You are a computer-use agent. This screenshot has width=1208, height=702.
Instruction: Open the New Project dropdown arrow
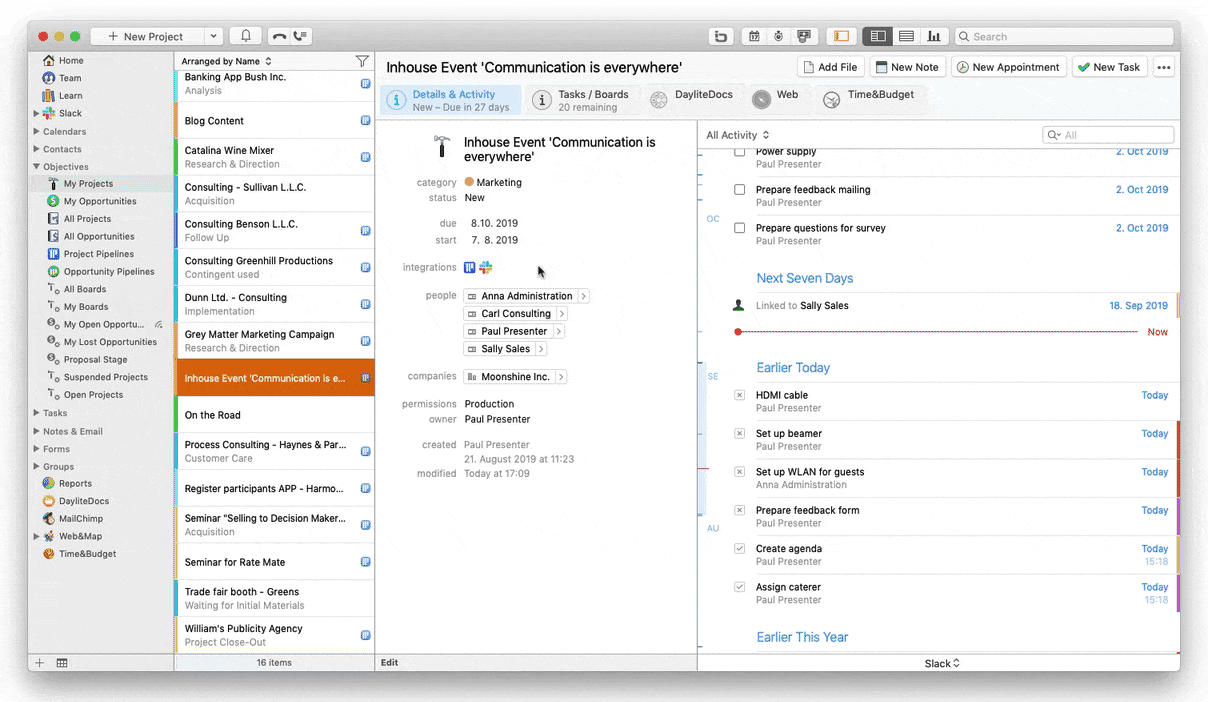213,36
